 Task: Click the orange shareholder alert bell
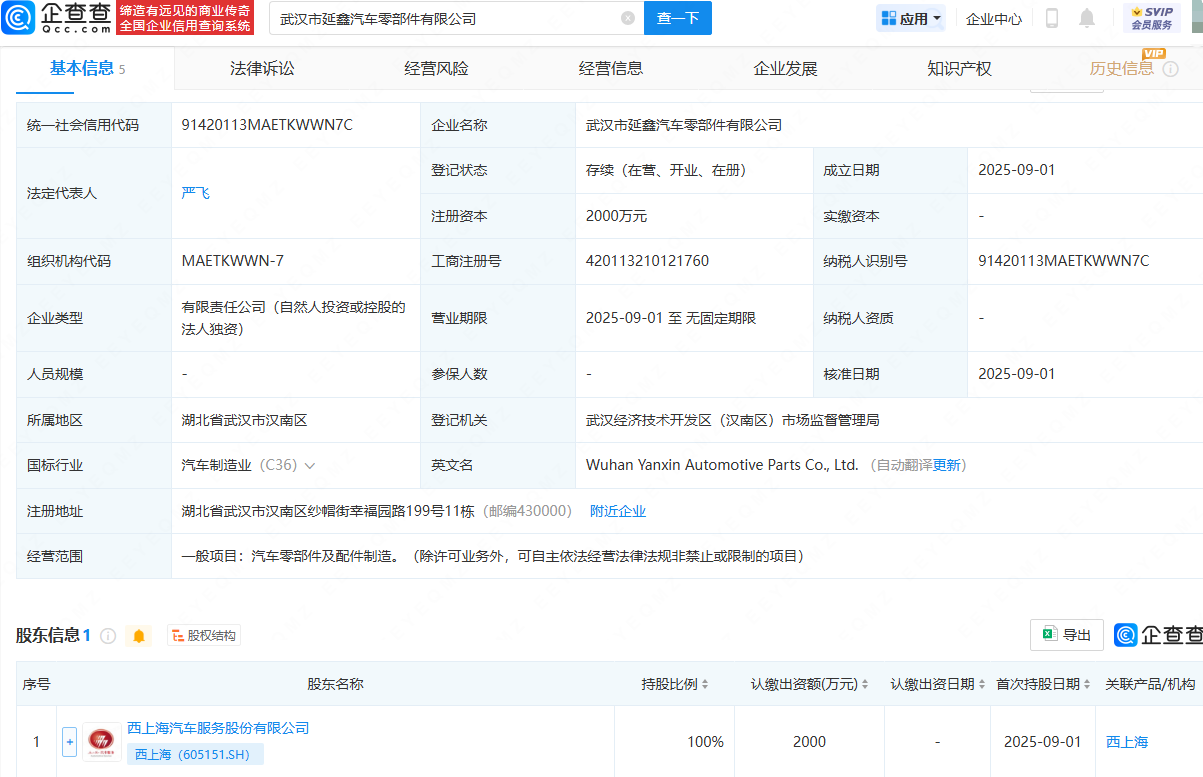pyautogui.click(x=139, y=636)
